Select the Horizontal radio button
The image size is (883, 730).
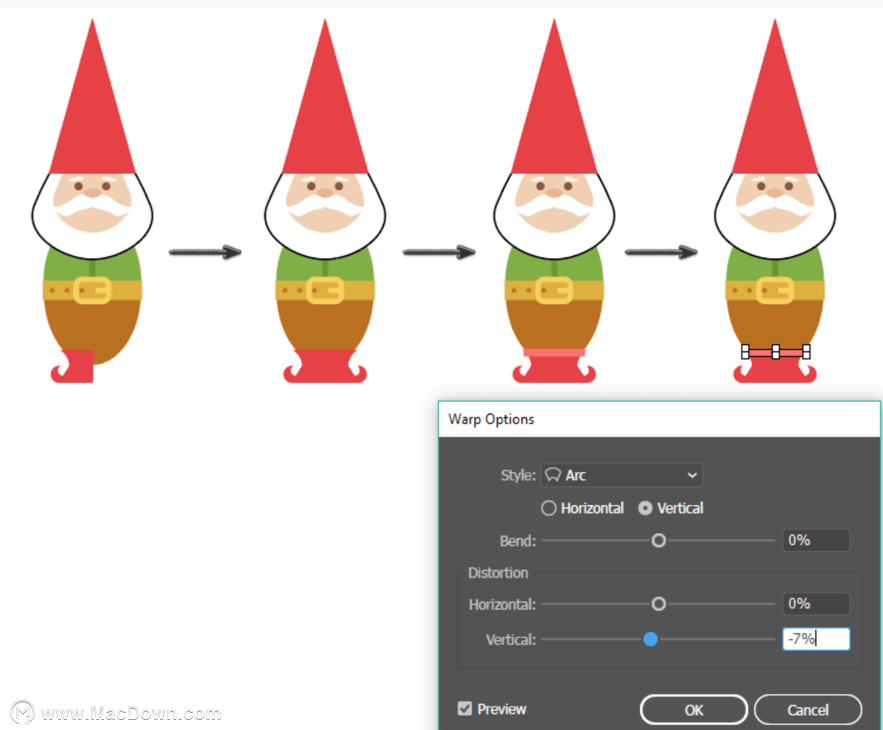click(x=548, y=508)
